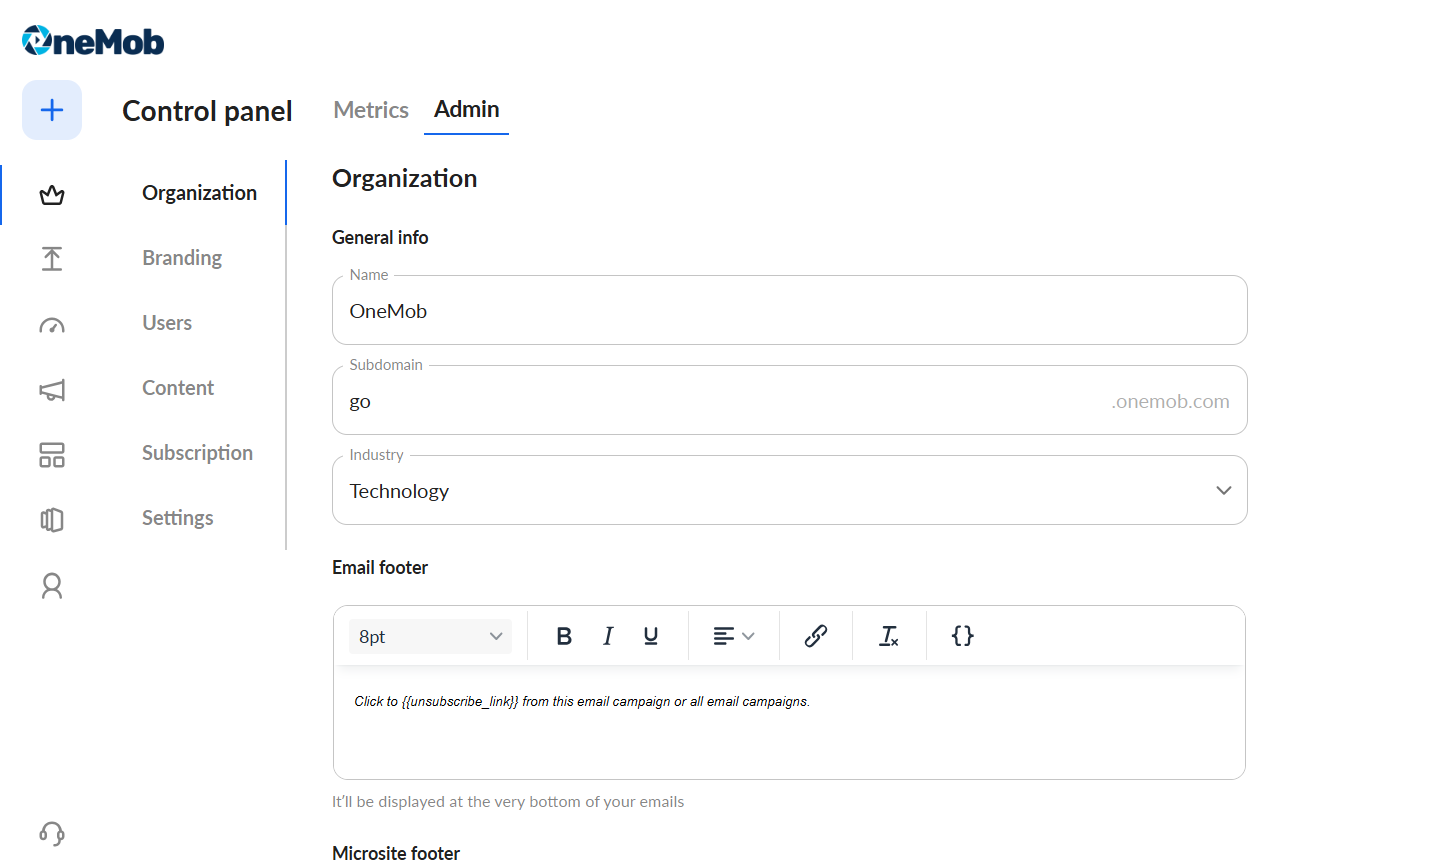Toggle underline formatting in email footer
This screenshot has height=860, width=1430.
click(x=651, y=636)
